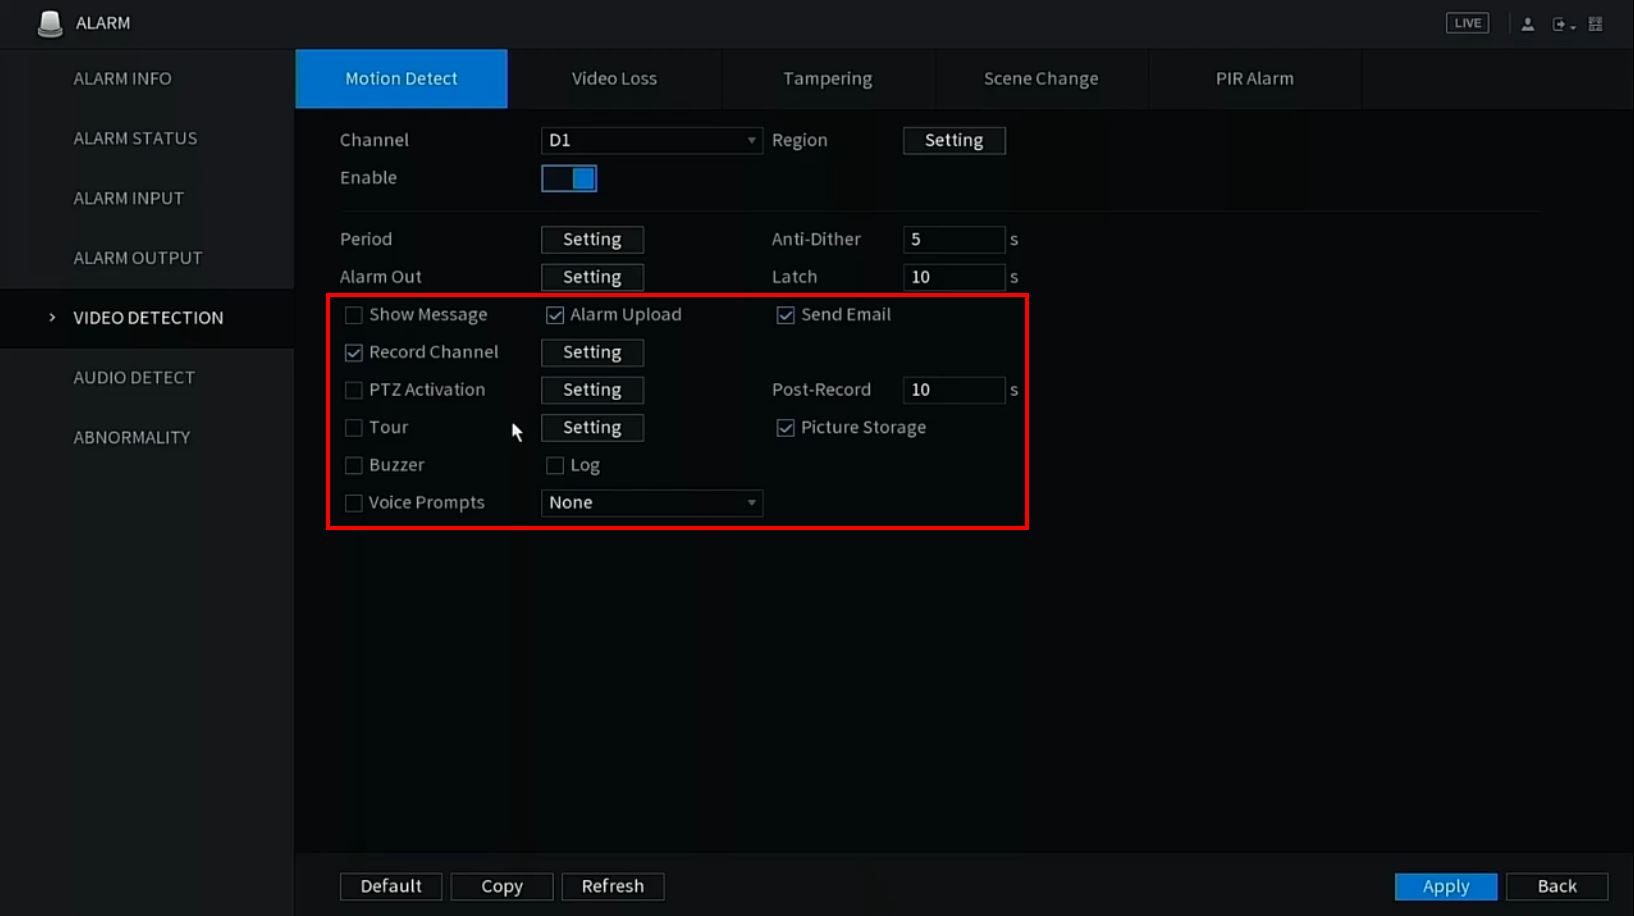
Task: Open the PIR Alarm tab
Action: 1254,78
